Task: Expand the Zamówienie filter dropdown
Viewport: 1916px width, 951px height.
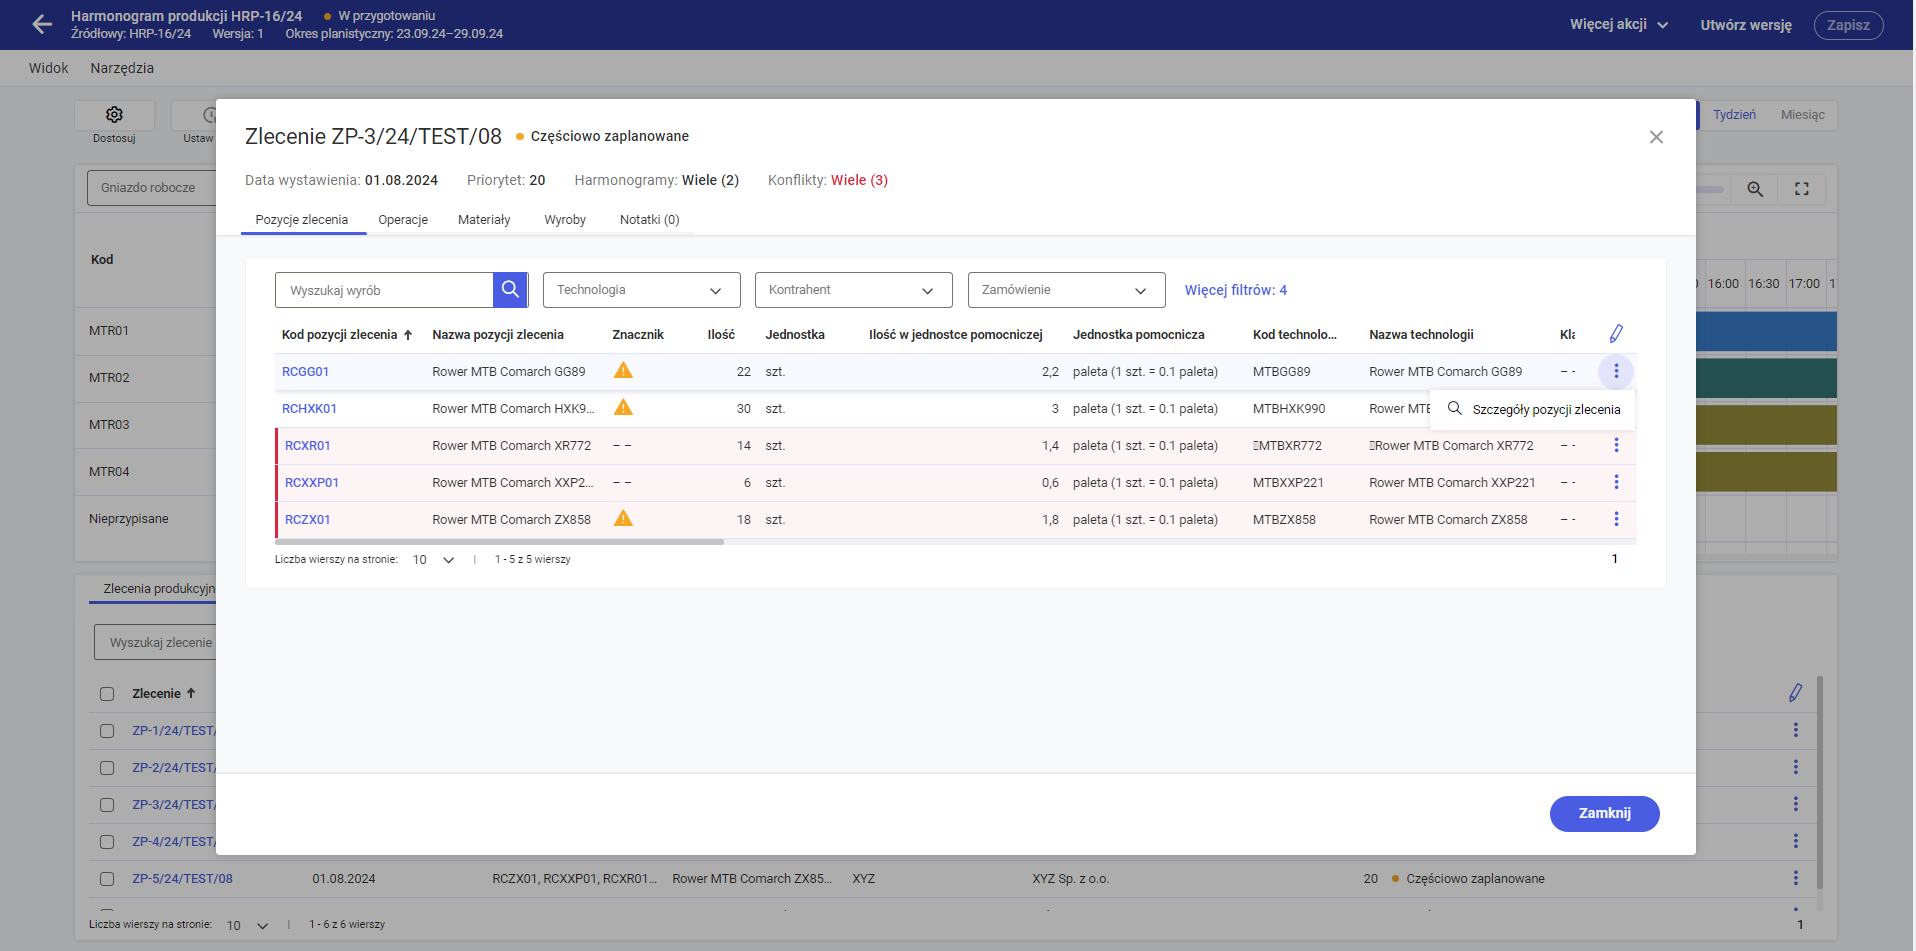Action: [1066, 290]
